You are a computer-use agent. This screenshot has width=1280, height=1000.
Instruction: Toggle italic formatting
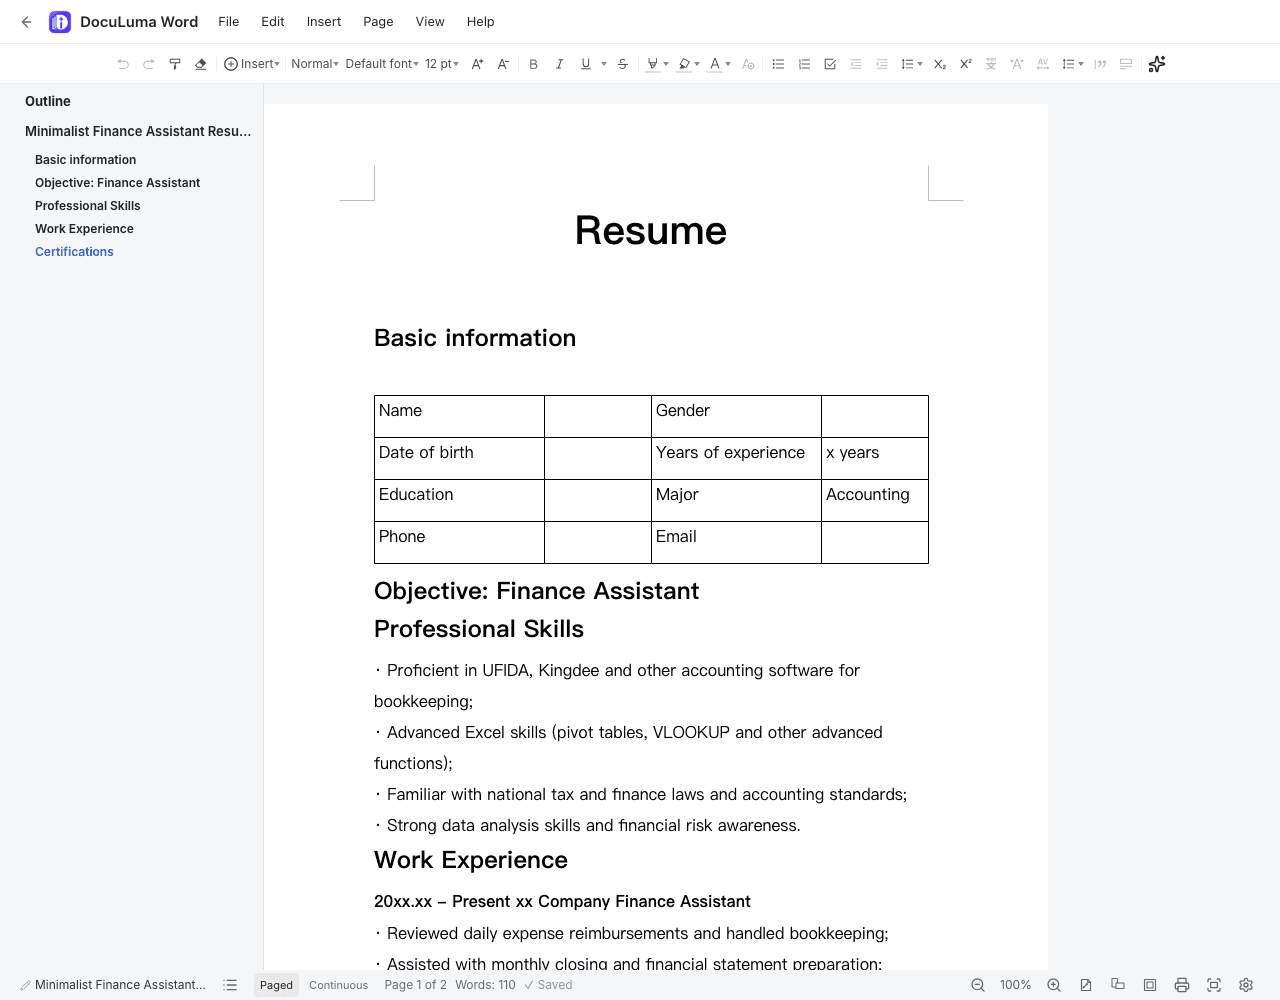pyautogui.click(x=560, y=64)
